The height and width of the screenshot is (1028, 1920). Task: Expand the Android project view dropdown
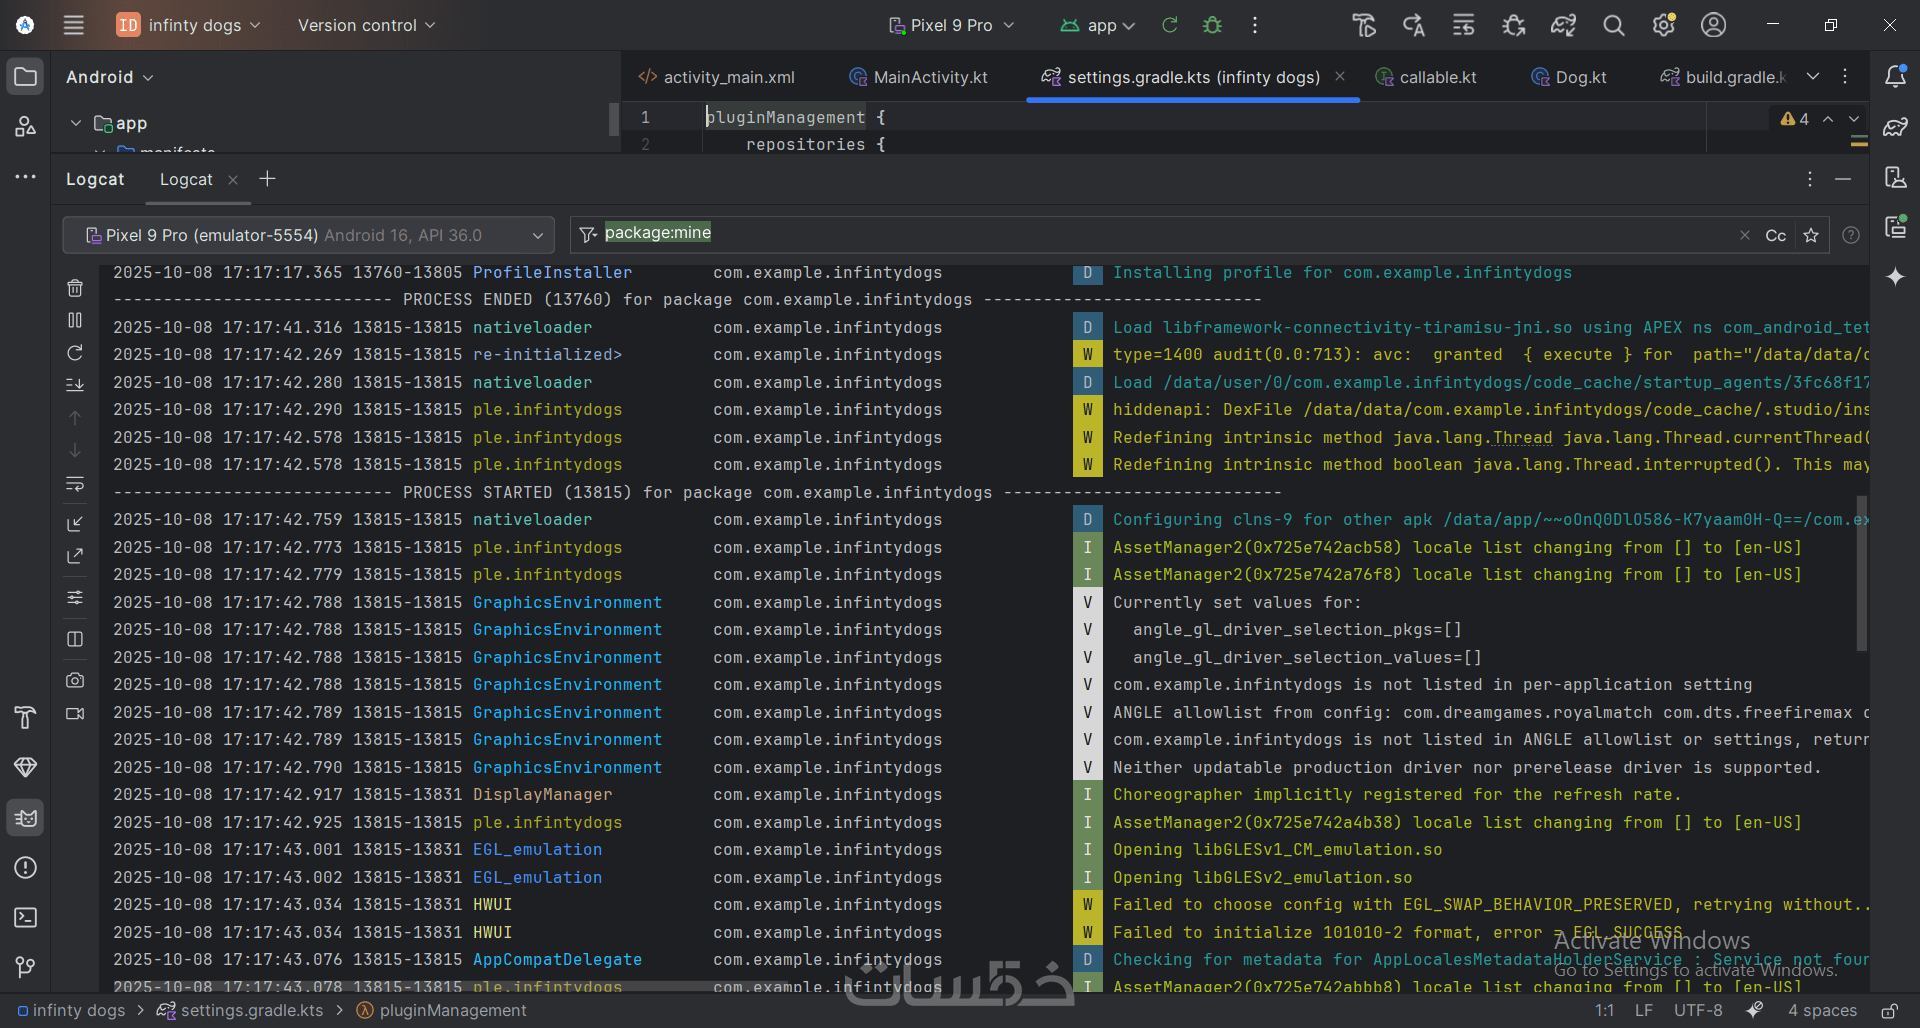pos(110,77)
